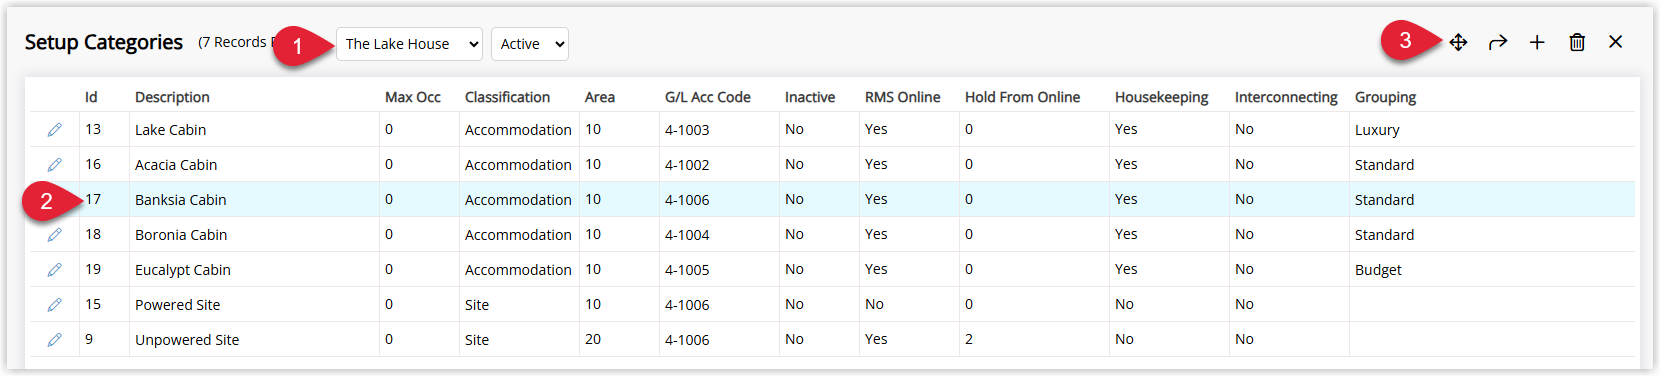Click Housekeeping No in Unpowered Site row
The image size is (1661, 377).
(1124, 340)
